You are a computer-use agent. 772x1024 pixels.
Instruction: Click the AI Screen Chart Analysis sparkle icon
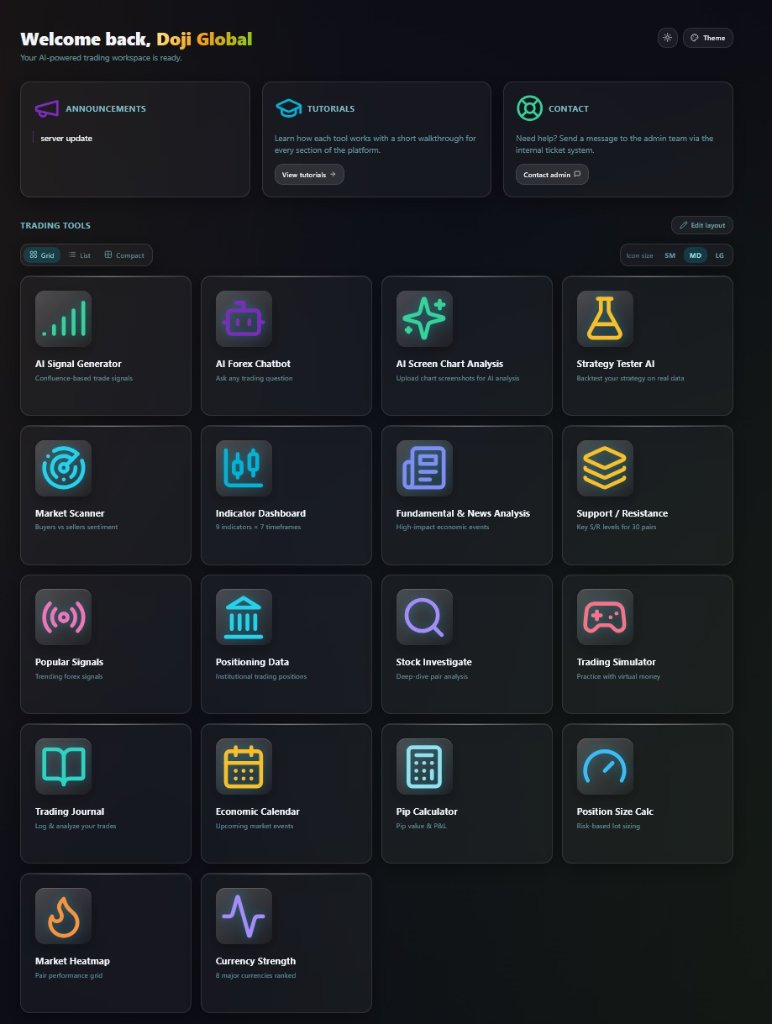425,319
